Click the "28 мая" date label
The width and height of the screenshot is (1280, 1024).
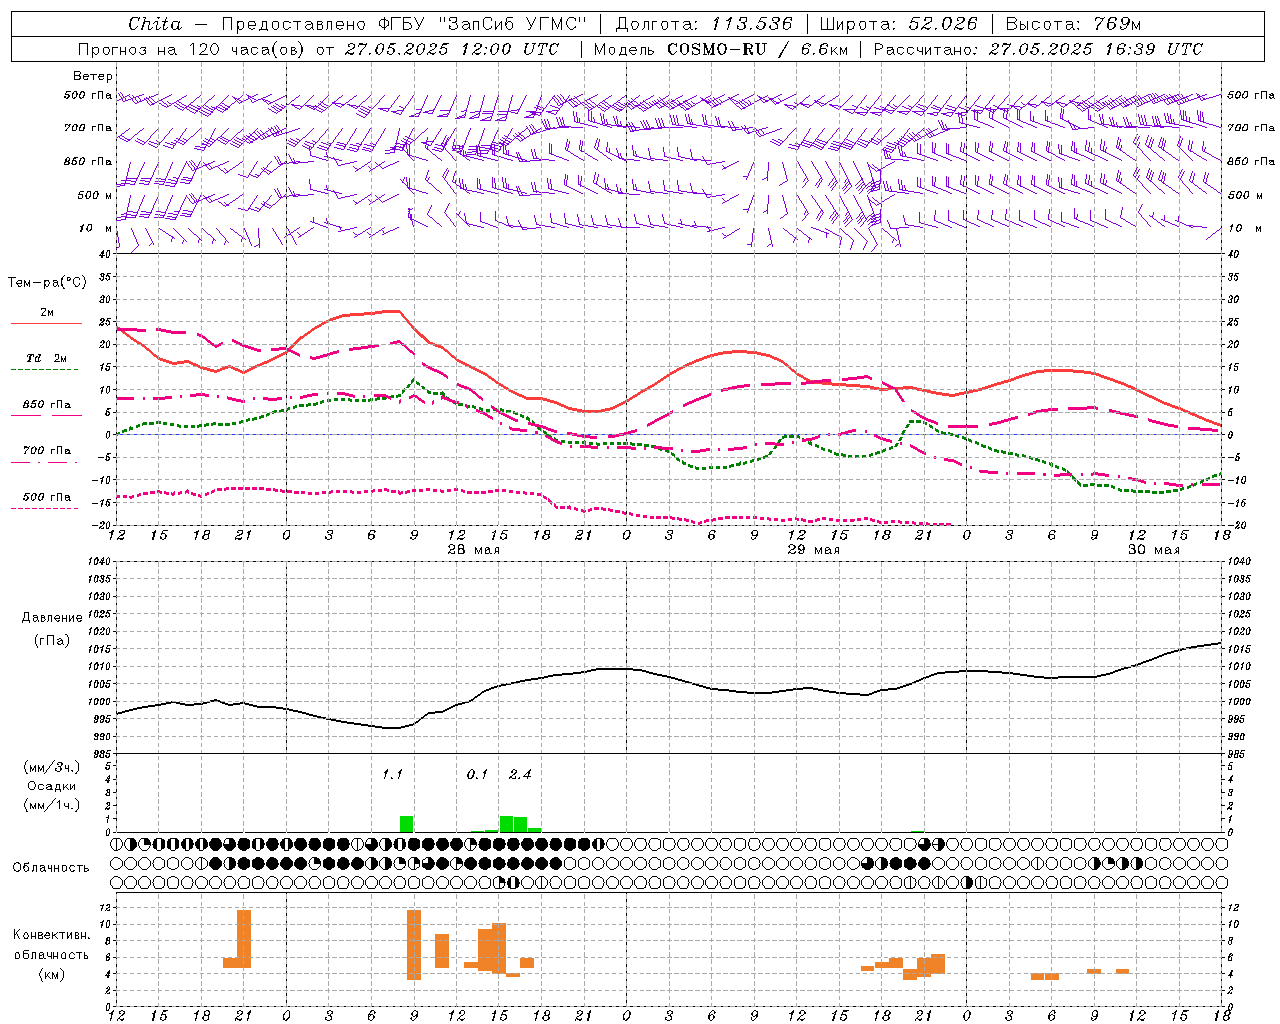474,550
